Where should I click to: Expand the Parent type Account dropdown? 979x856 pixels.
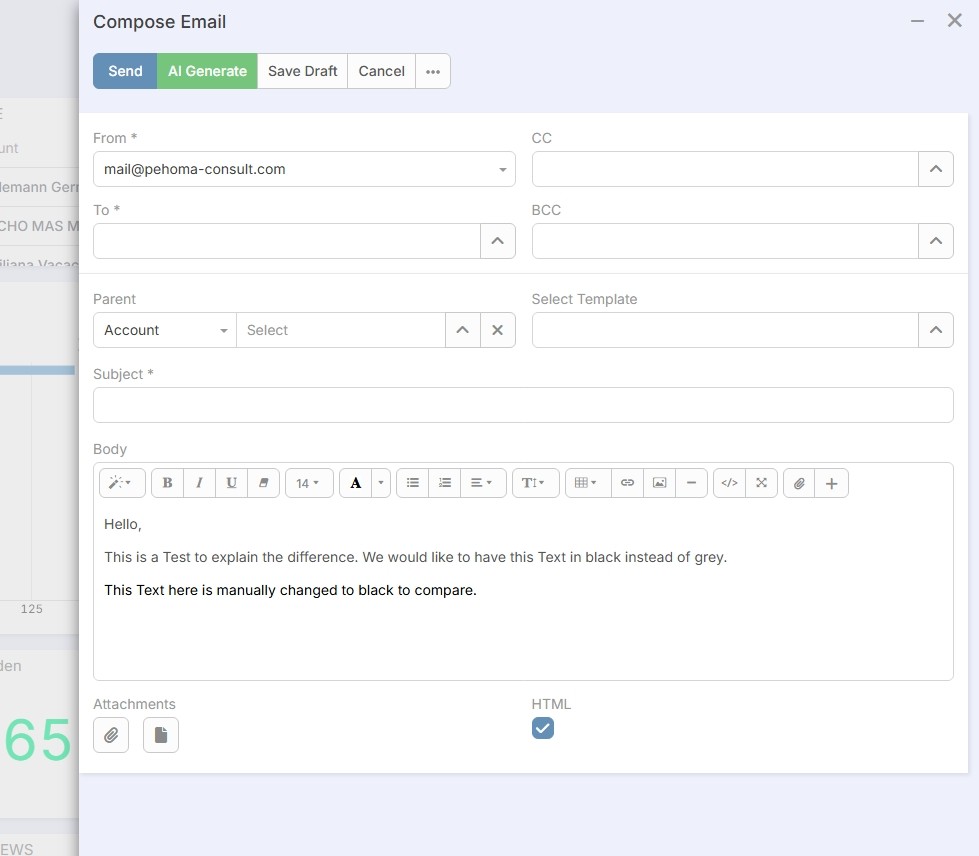click(165, 330)
